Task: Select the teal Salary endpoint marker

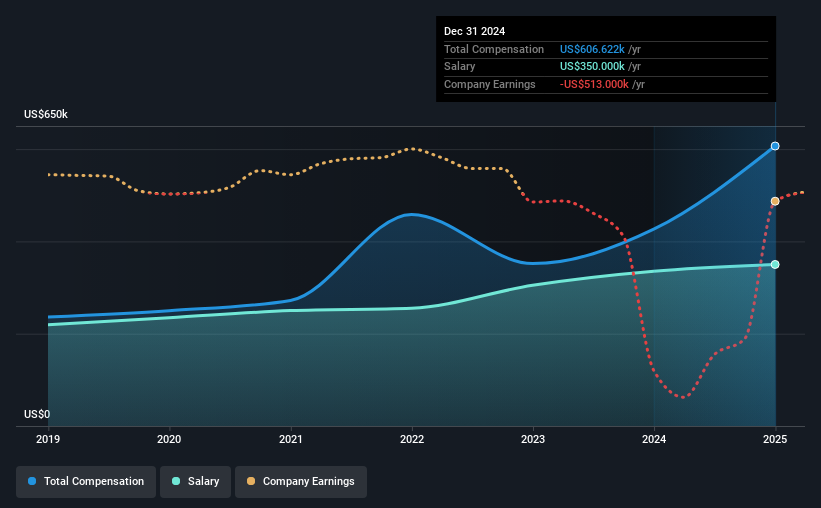Action: (775, 264)
